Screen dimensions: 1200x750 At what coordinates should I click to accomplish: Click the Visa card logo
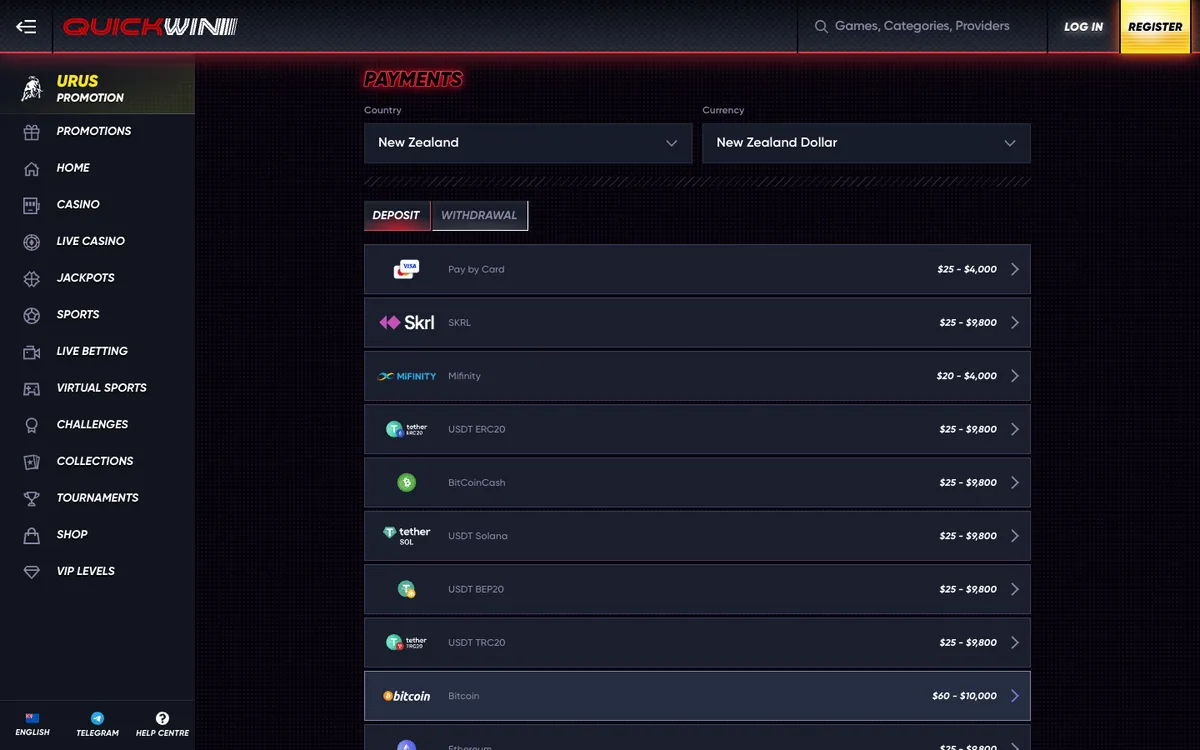pyautogui.click(x=406, y=269)
